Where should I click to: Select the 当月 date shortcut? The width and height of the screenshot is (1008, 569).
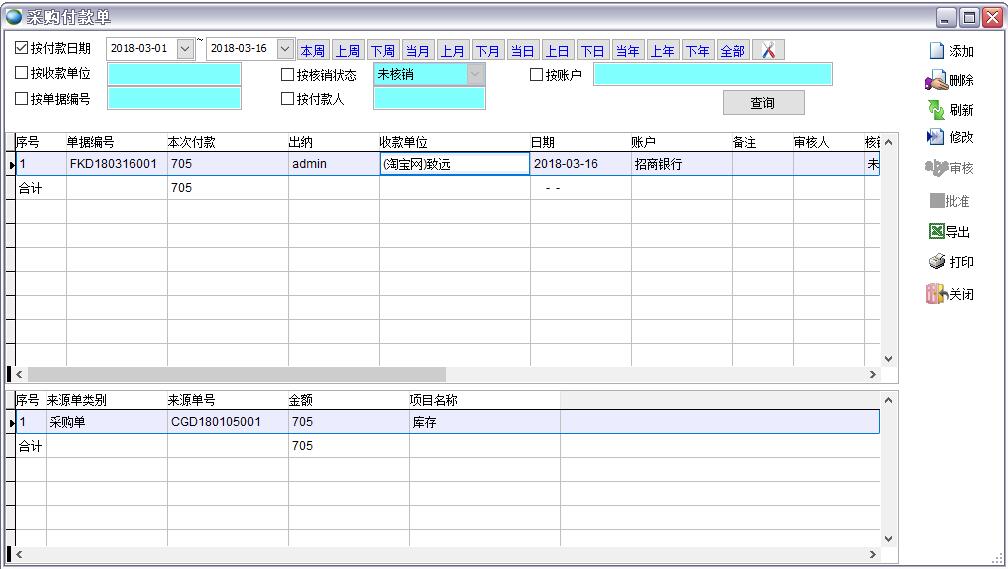pyautogui.click(x=417, y=51)
